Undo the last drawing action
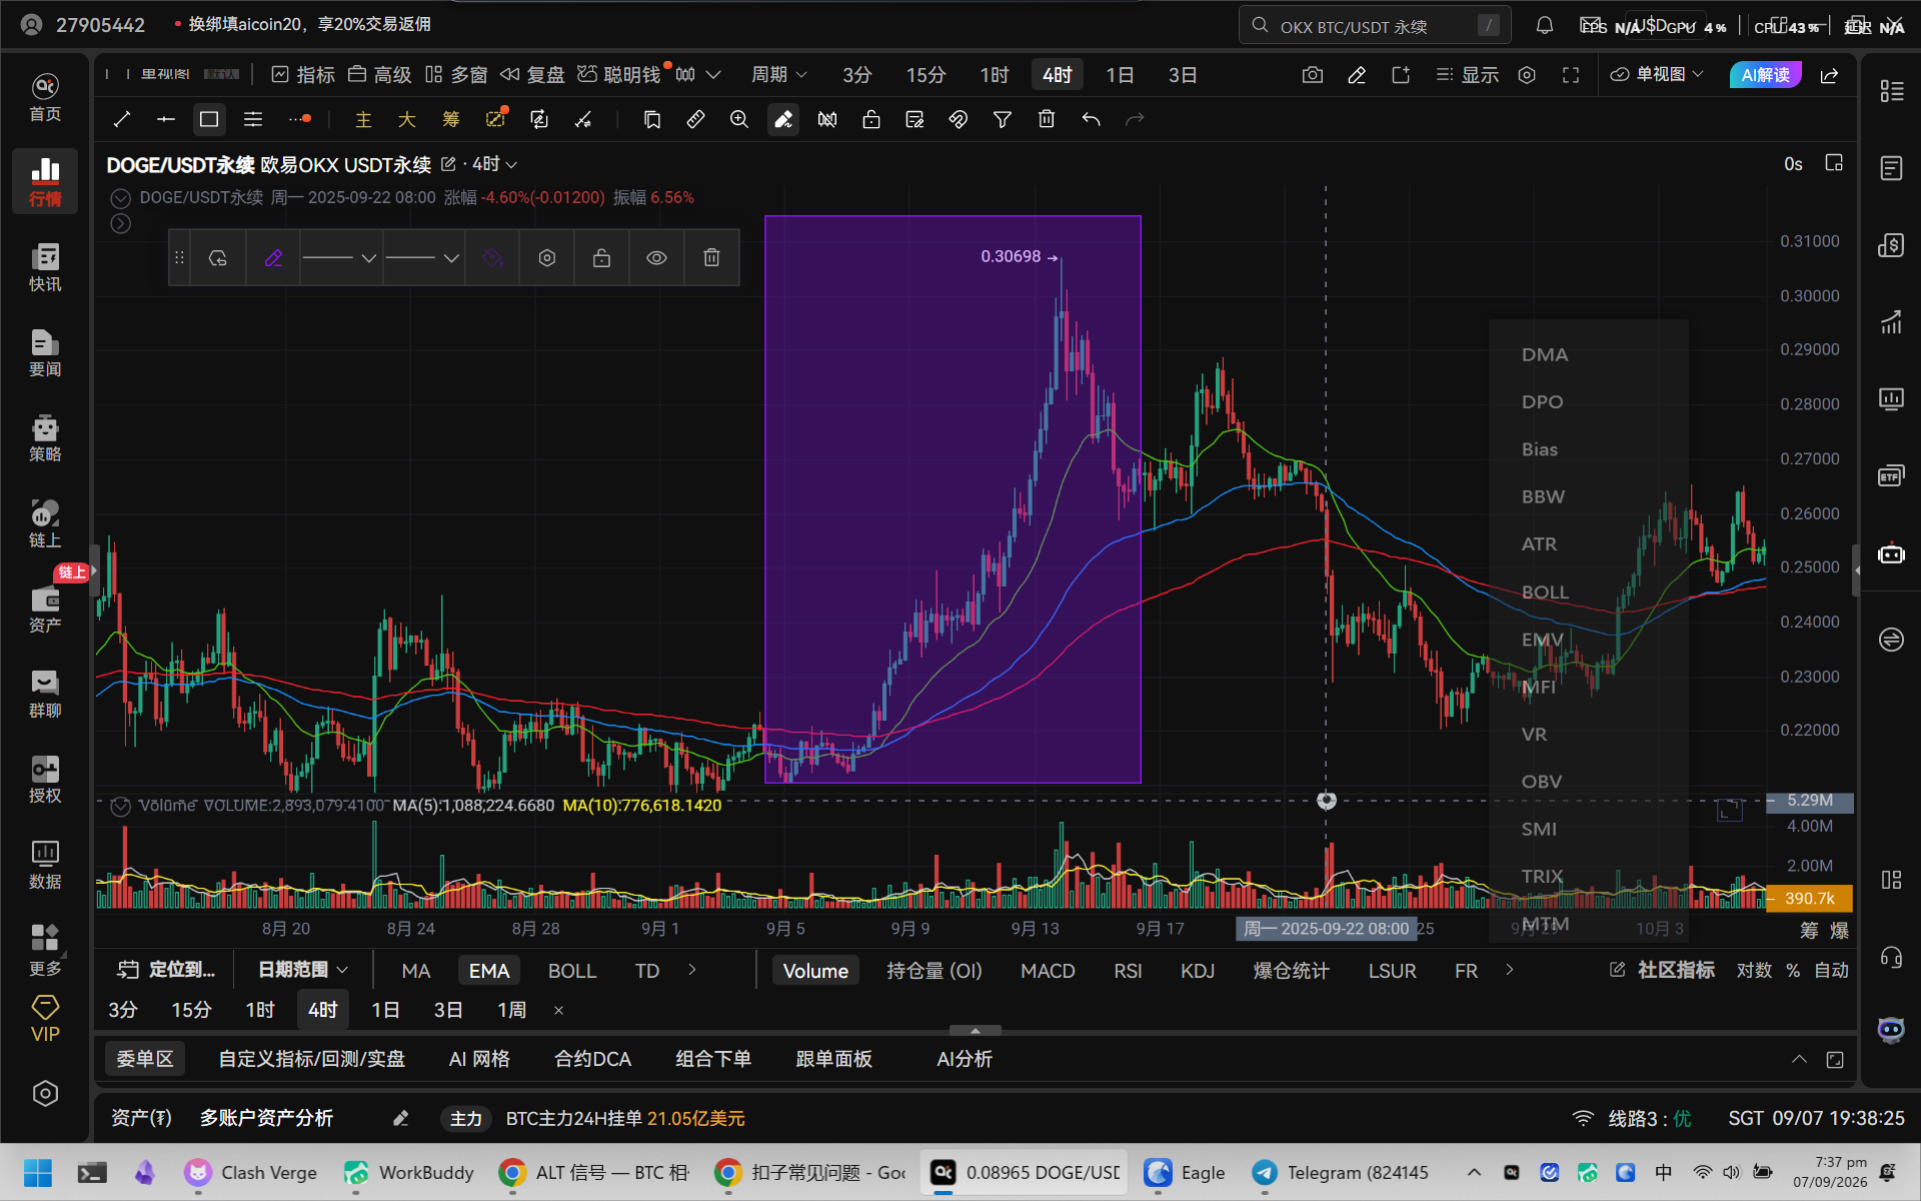The height and width of the screenshot is (1201, 1921). [1091, 120]
